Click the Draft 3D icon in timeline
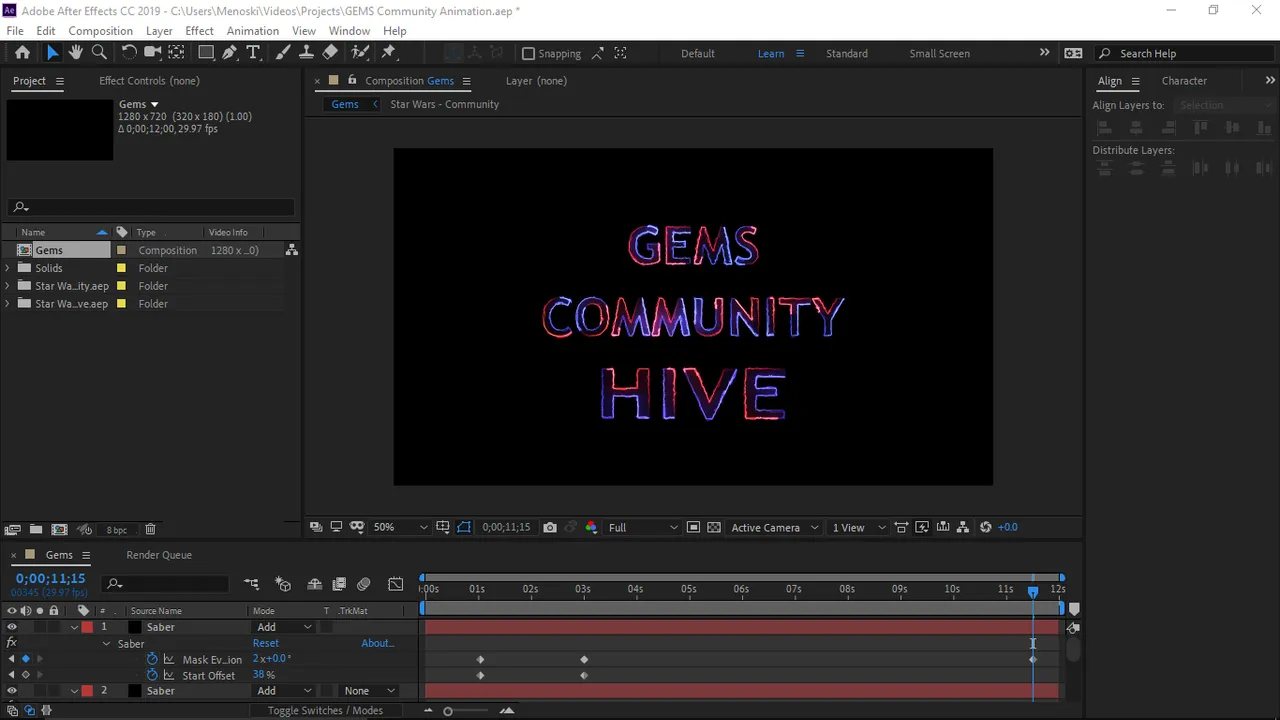This screenshot has width=1280, height=720. pyautogui.click(x=283, y=584)
